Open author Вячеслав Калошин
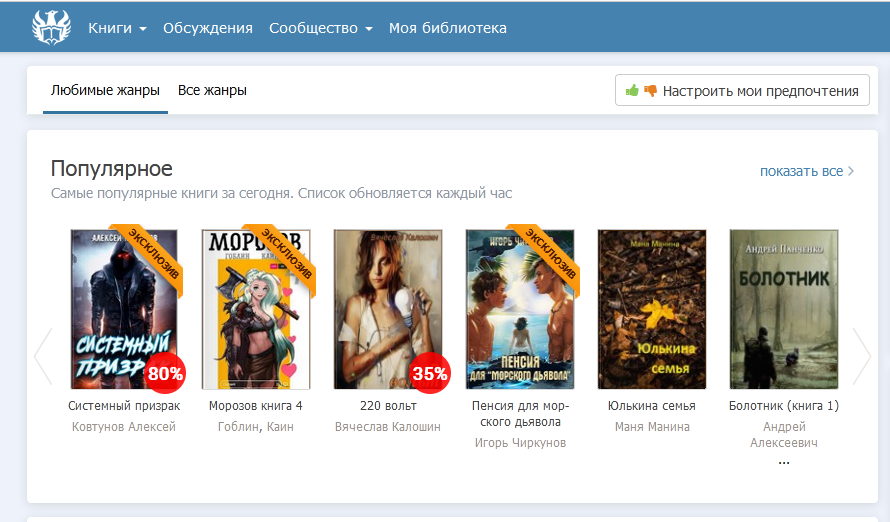This screenshot has width=890, height=522. 388,427
